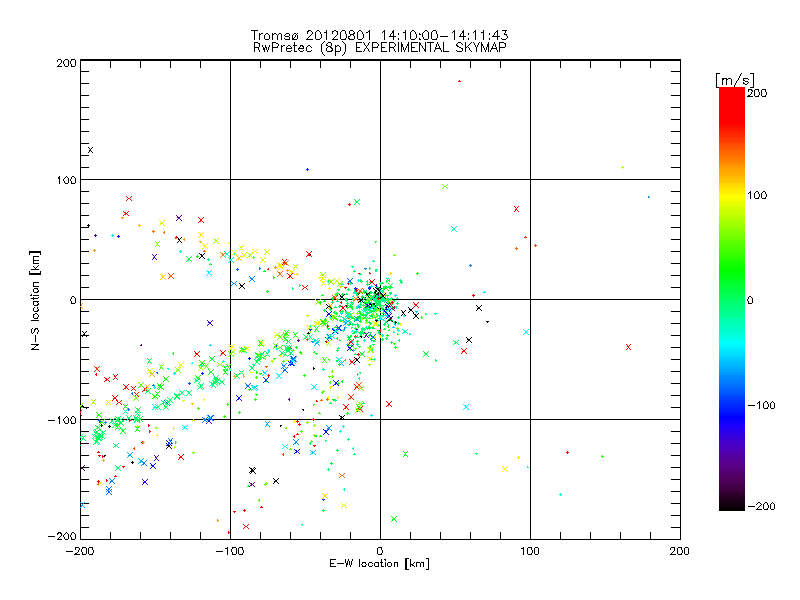800x600 pixels.
Task: Click the -100 tick label on the N-S axis
Action: (x=62, y=420)
